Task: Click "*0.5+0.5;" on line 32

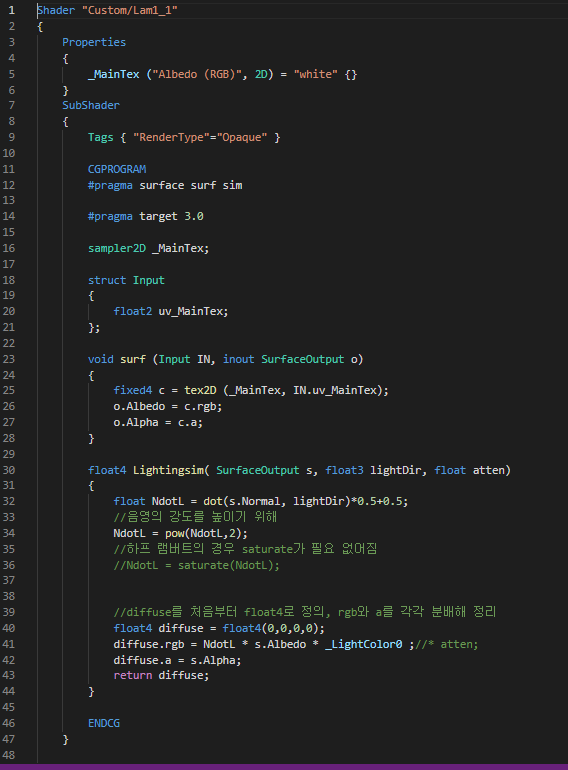Action: pyautogui.click(x=379, y=501)
